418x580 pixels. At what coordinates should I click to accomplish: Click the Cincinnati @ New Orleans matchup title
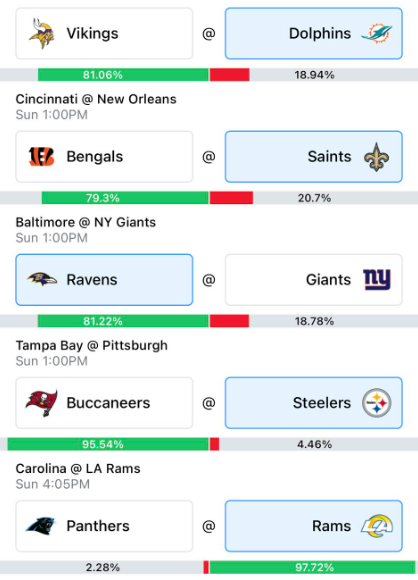tap(96, 99)
